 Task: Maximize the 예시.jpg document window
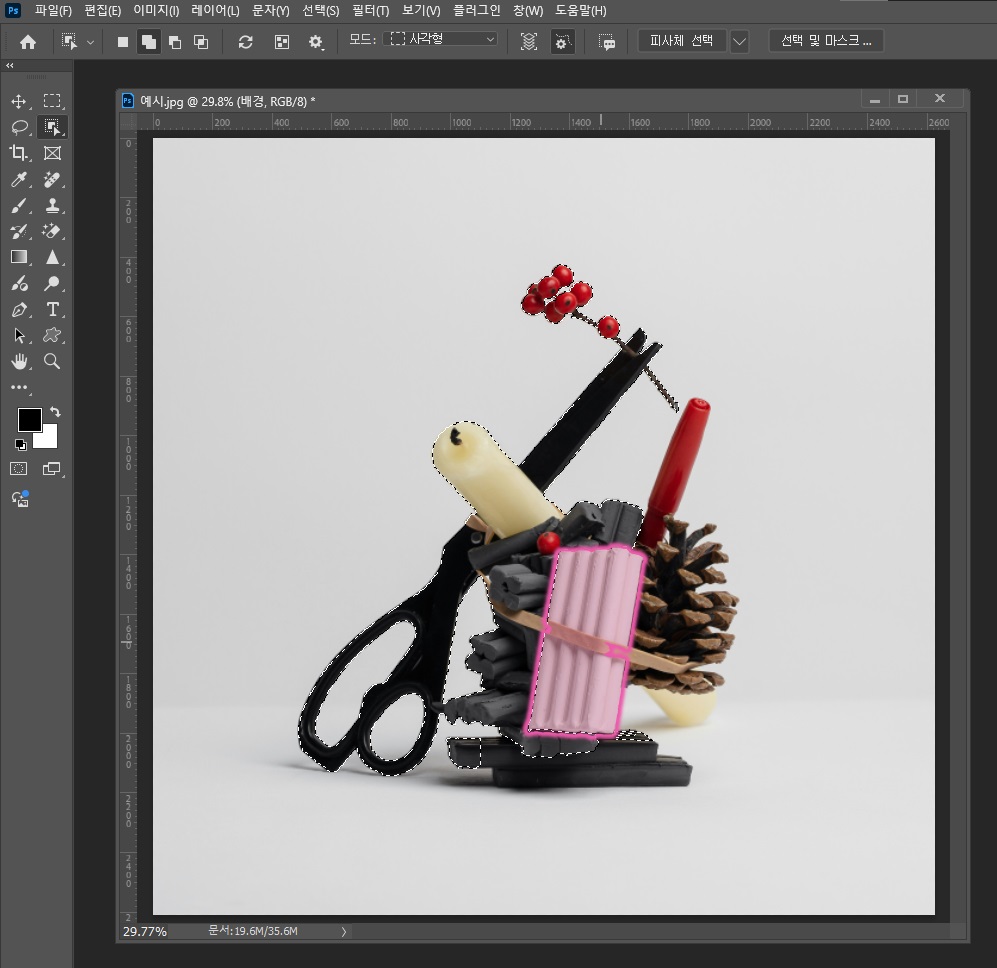(902, 99)
